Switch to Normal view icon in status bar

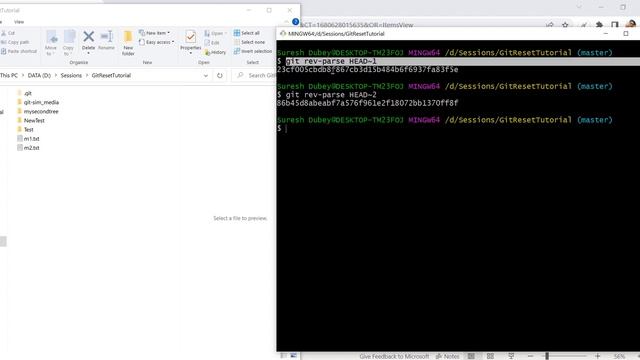click(471, 356)
